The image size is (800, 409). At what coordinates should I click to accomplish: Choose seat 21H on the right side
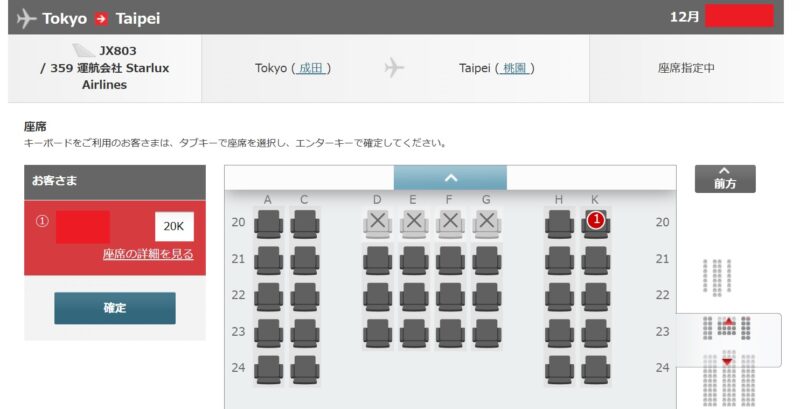point(559,261)
